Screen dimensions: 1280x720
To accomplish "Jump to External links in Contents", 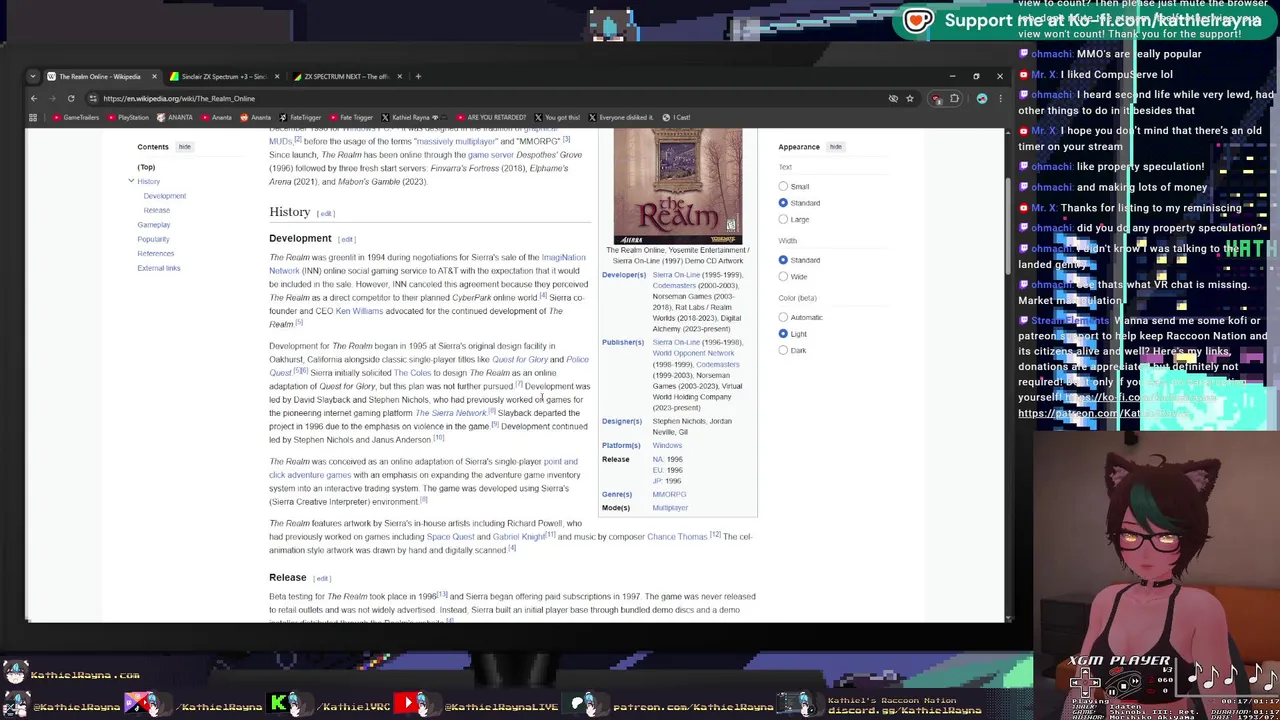I will (x=158, y=268).
